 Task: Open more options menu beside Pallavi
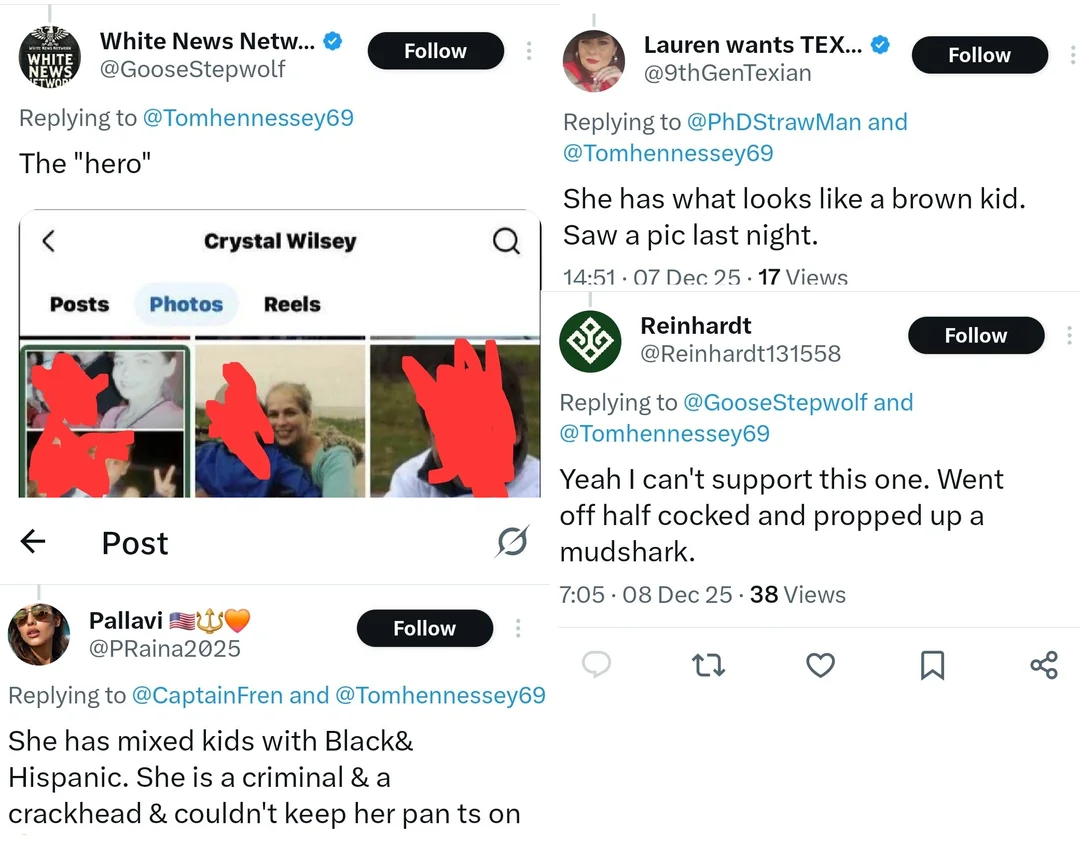[518, 628]
